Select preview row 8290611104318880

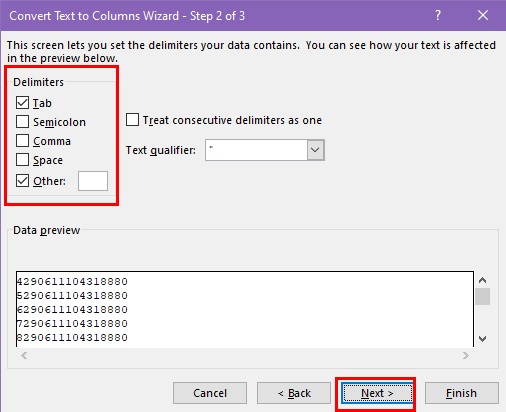[x=72, y=338]
